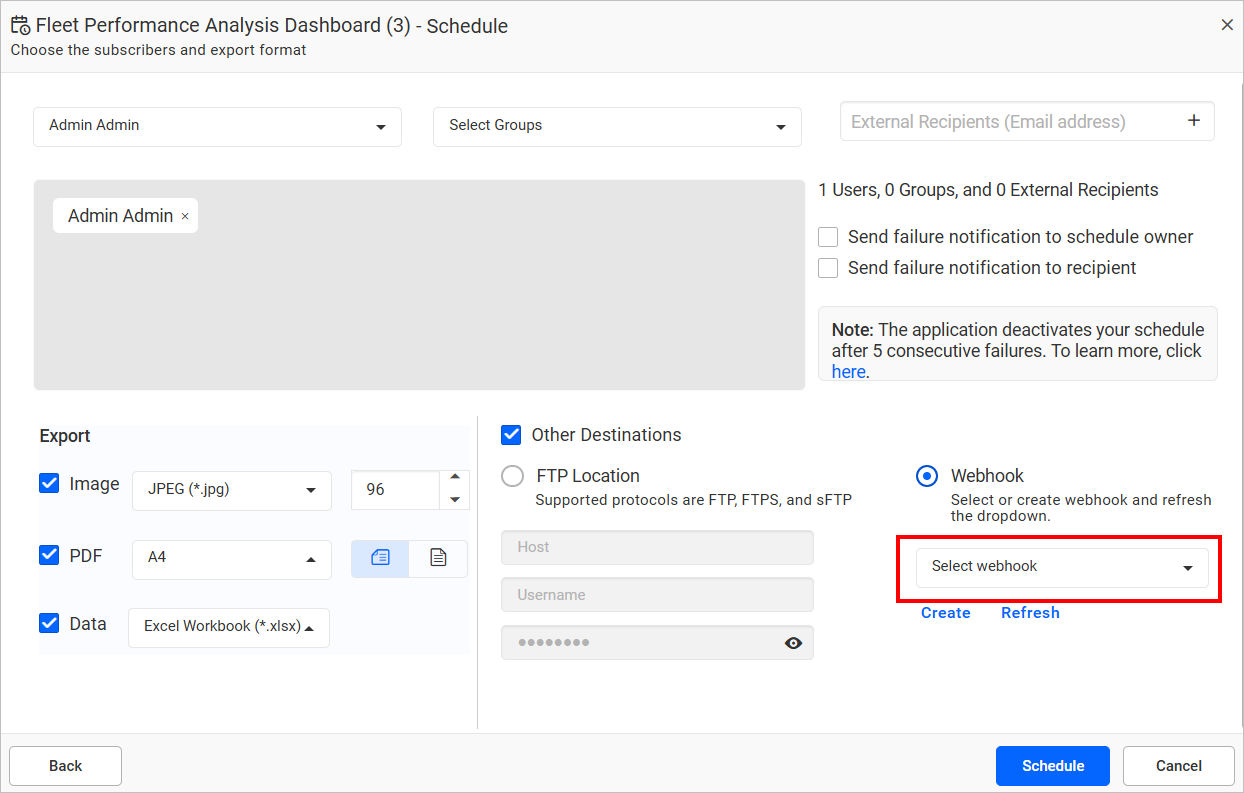Enable failure notification to schedule owner

tap(827, 237)
